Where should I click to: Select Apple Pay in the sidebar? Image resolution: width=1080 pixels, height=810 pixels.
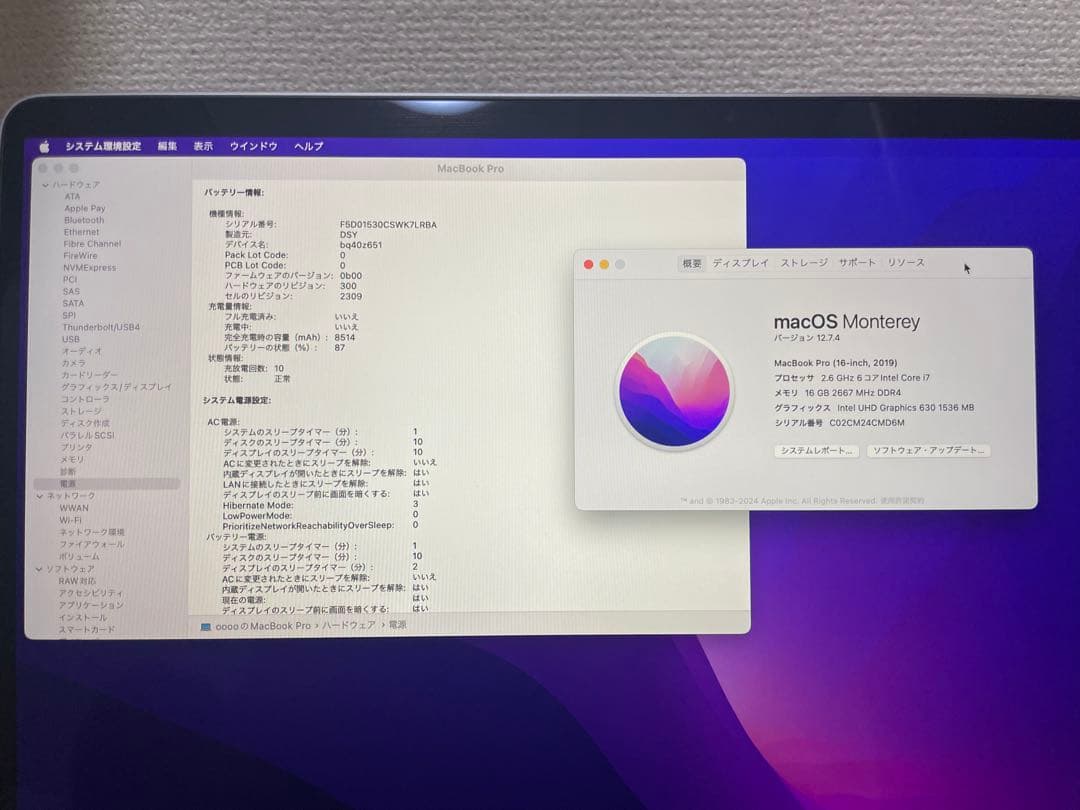(x=85, y=208)
